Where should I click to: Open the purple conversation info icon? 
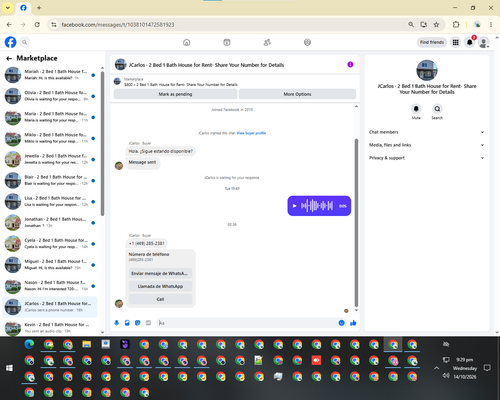pos(350,65)
